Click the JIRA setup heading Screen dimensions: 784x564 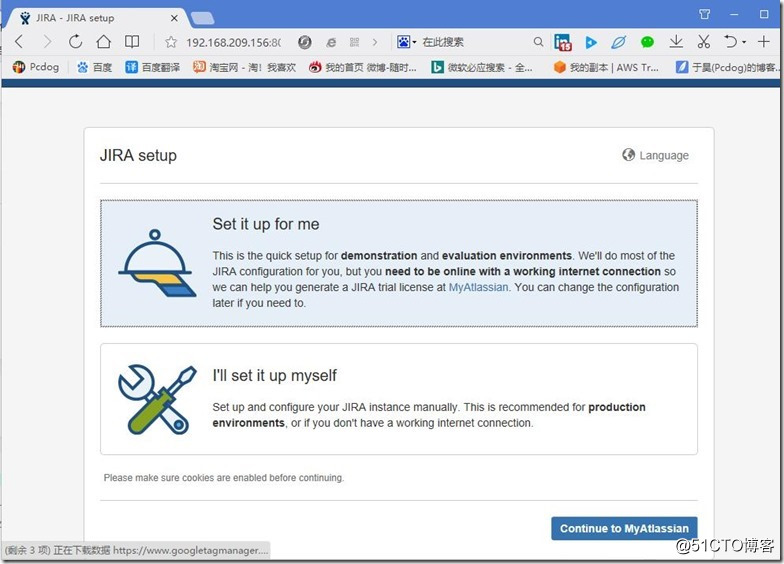138,156
